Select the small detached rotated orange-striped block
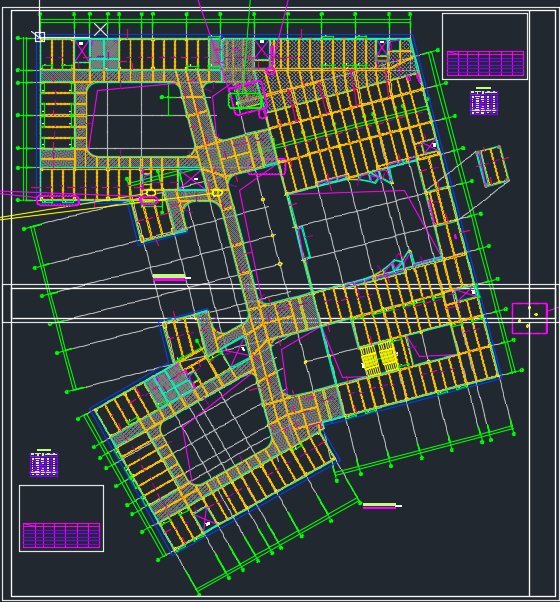 click(493, 166)
